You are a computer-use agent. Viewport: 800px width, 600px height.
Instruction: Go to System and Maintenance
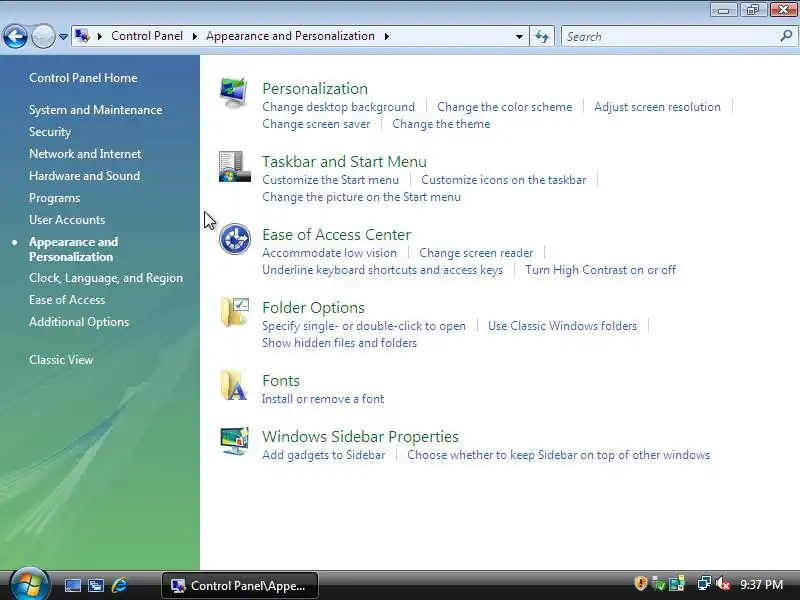tap(95, 110)
